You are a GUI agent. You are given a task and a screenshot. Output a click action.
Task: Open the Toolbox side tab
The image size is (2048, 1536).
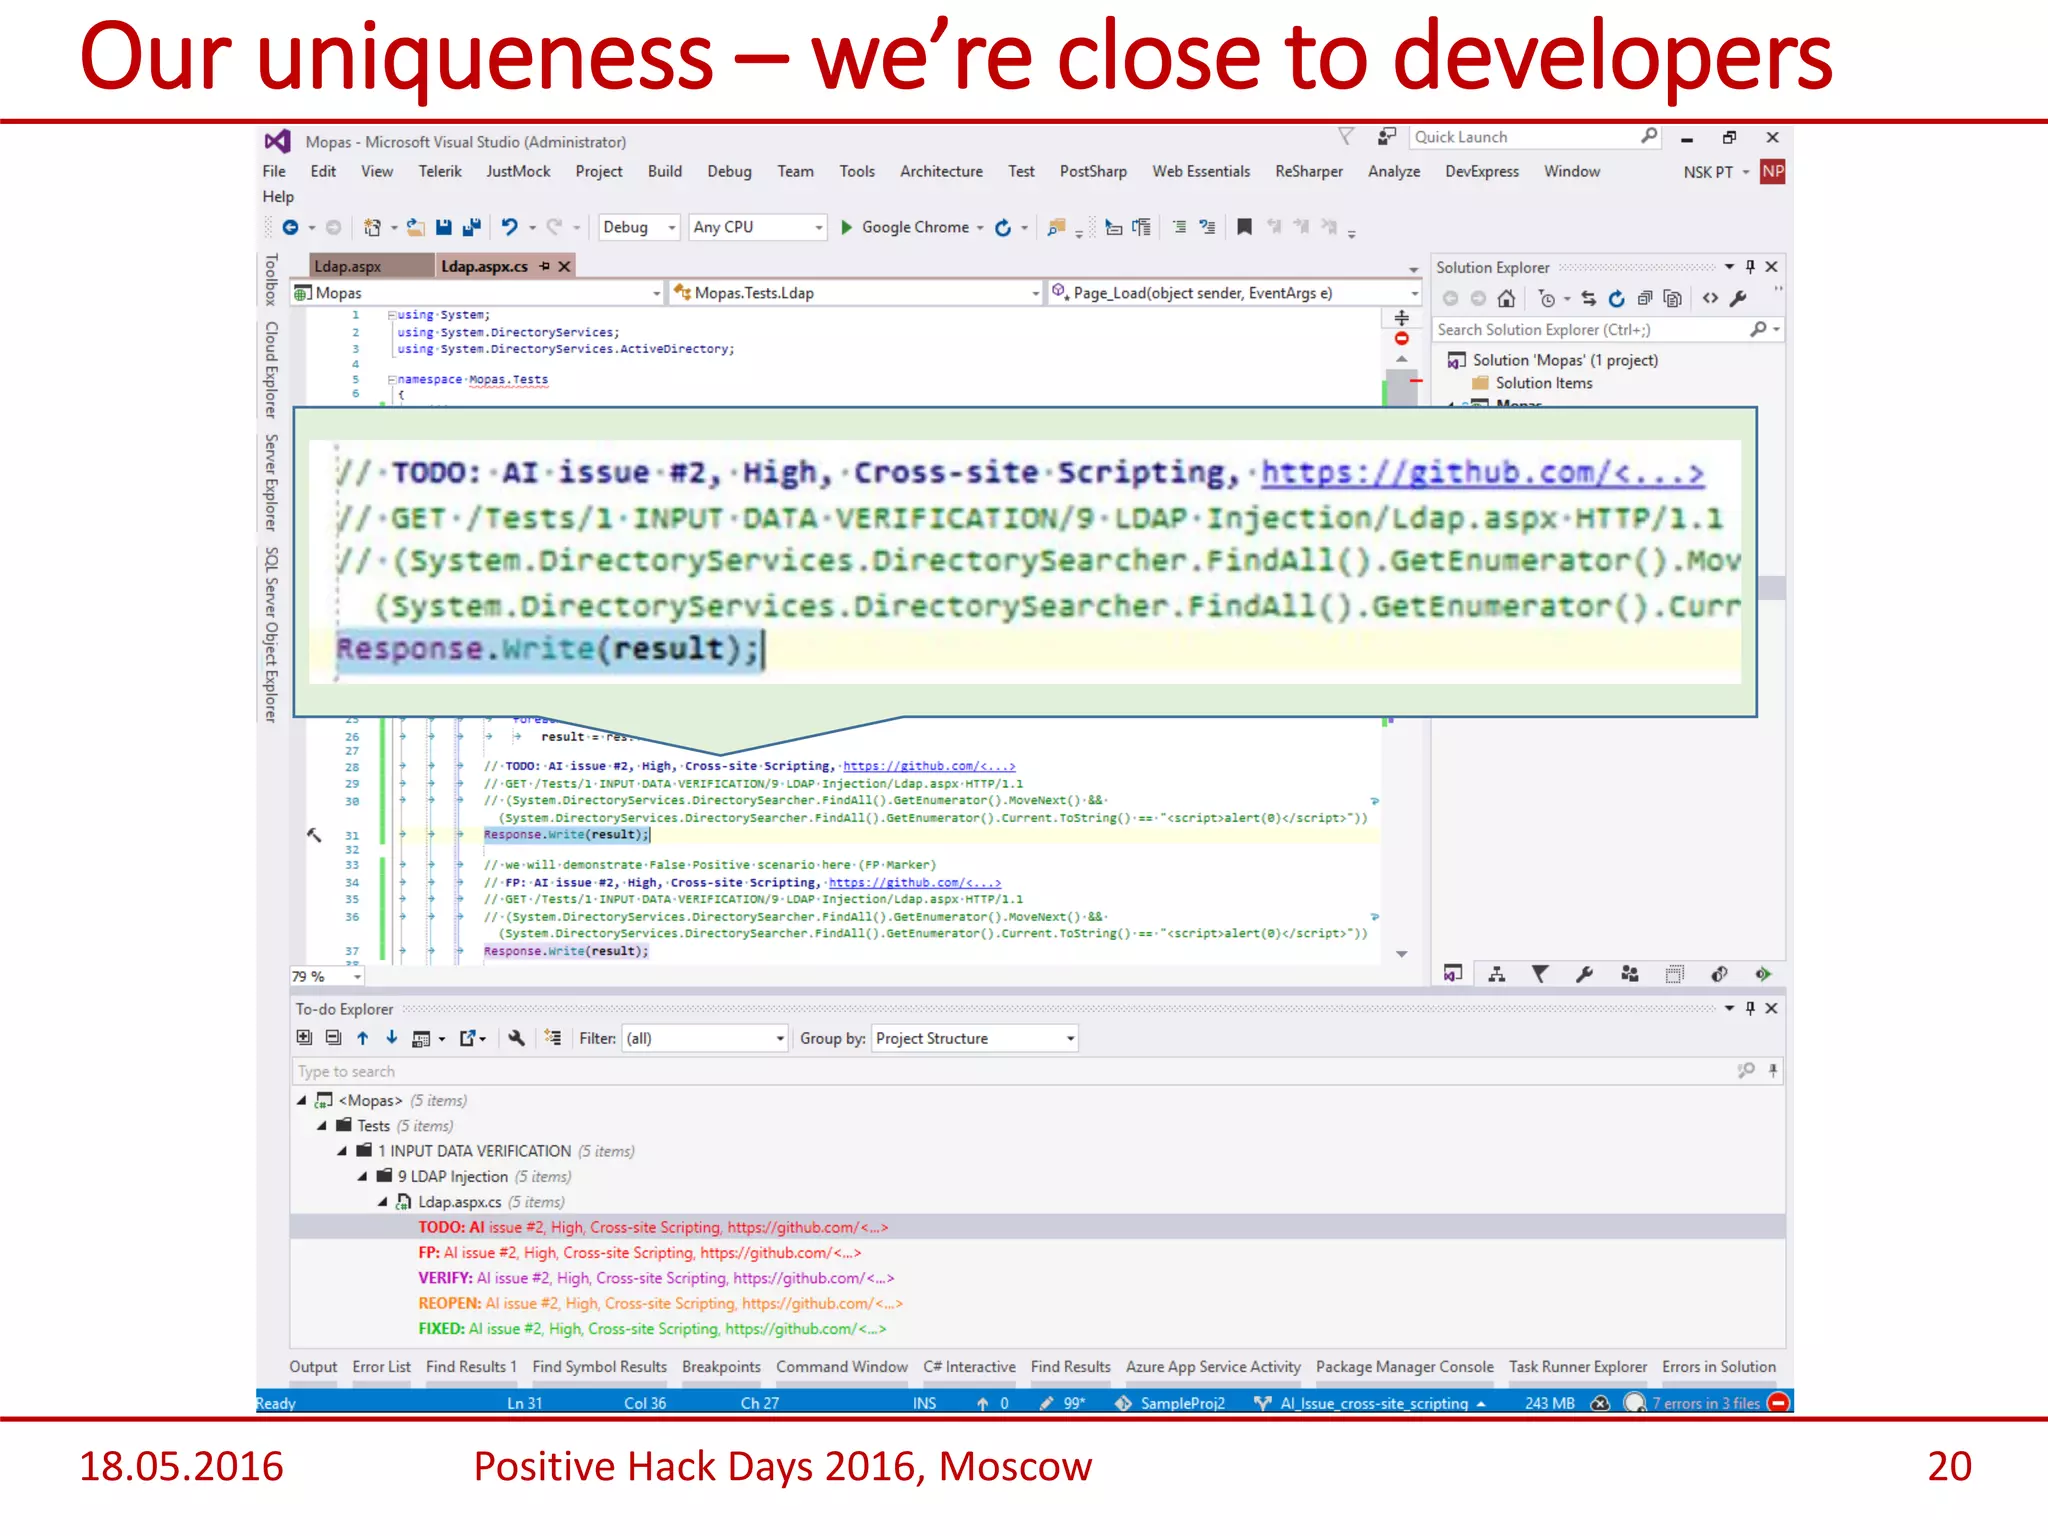[x=270, y=280]
